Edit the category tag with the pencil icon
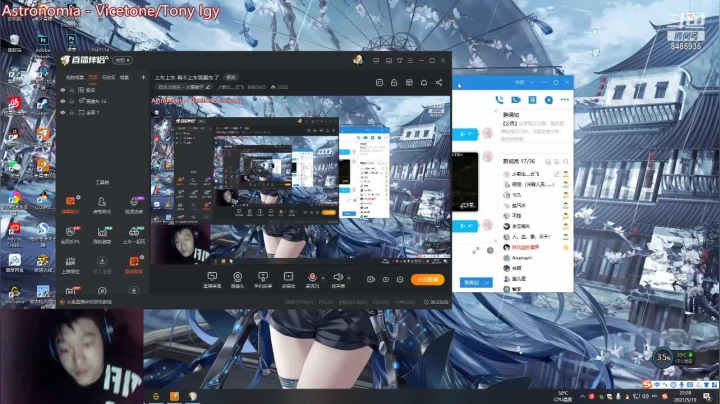This screenshot has height=404, width=720. tap(208, 87)
